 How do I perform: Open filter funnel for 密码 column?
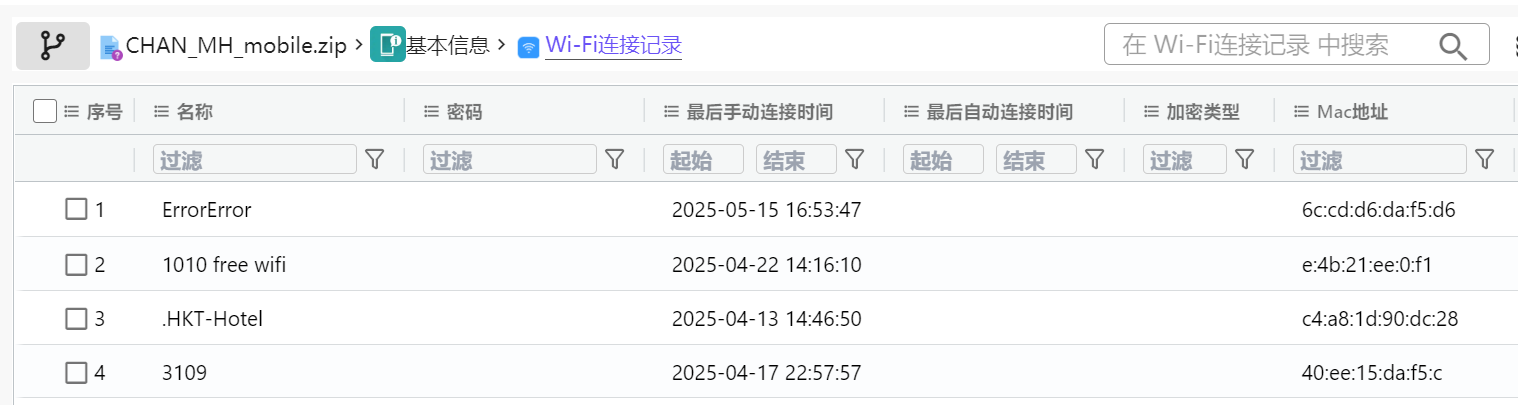point(615,159)
